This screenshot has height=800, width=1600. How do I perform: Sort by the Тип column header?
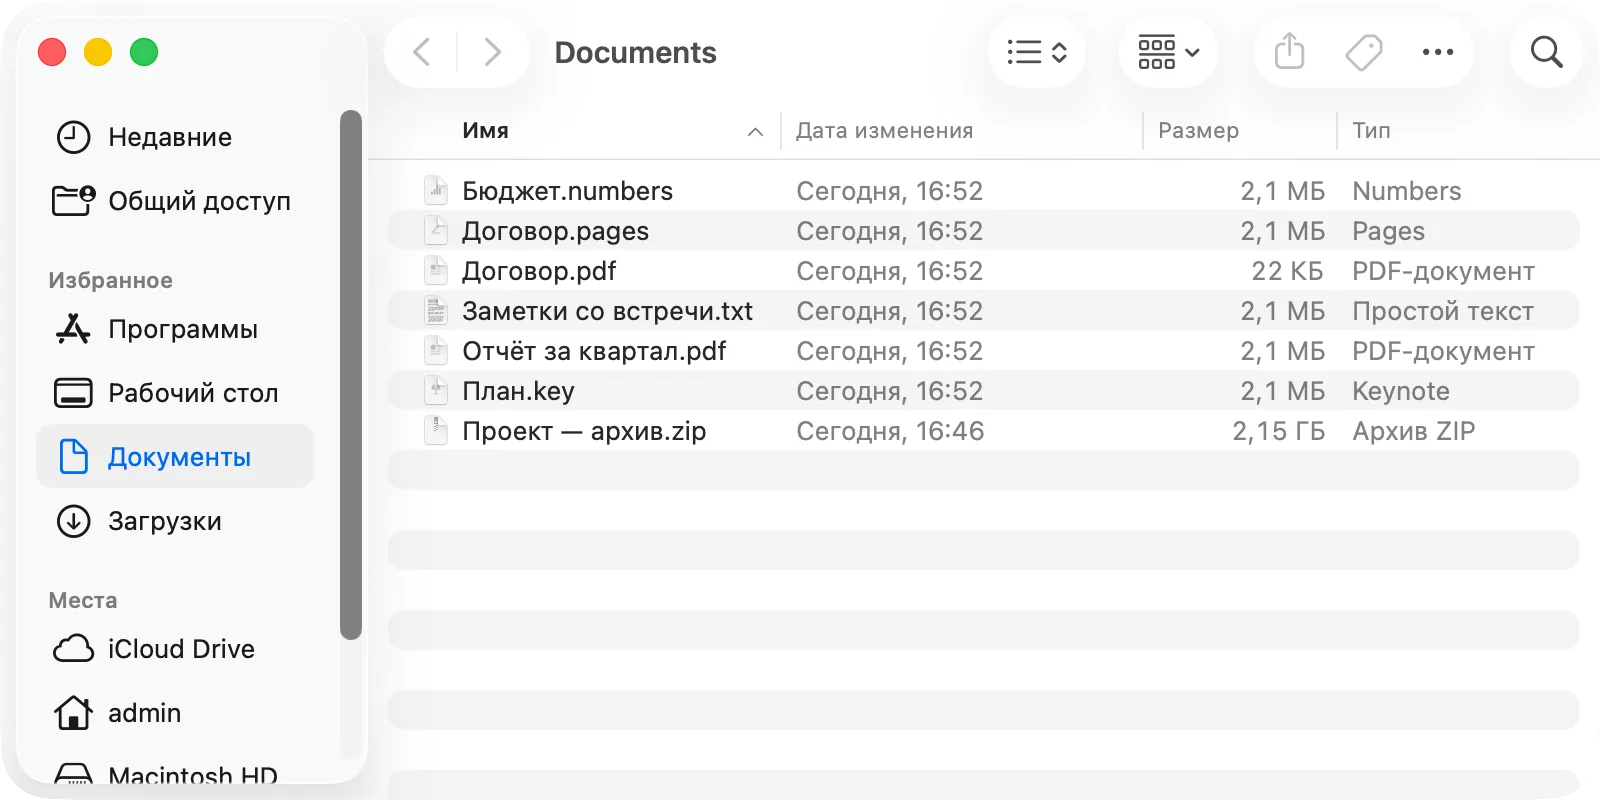point(1371,131)
